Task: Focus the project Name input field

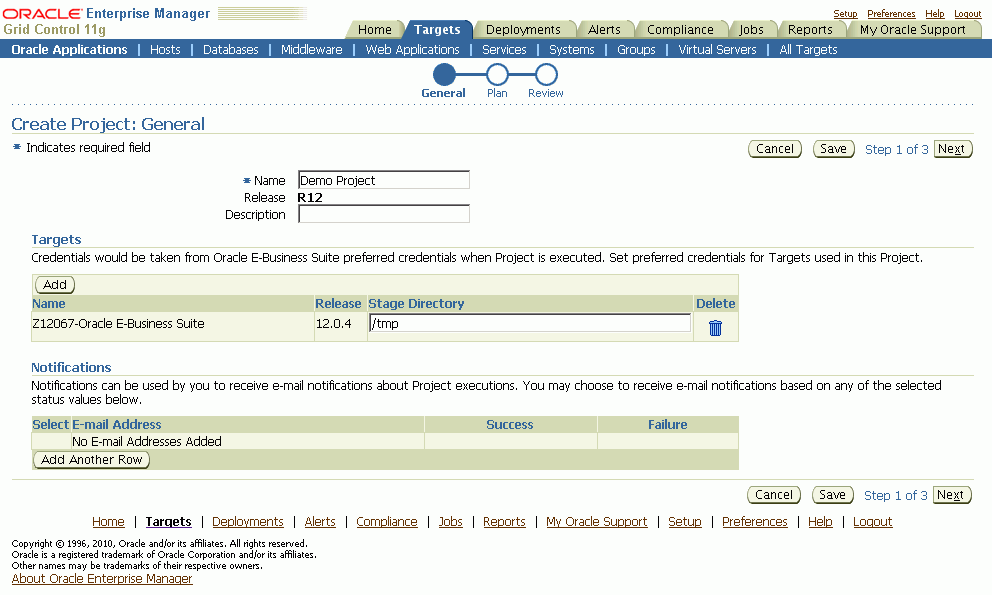Action: pos(383,180)
